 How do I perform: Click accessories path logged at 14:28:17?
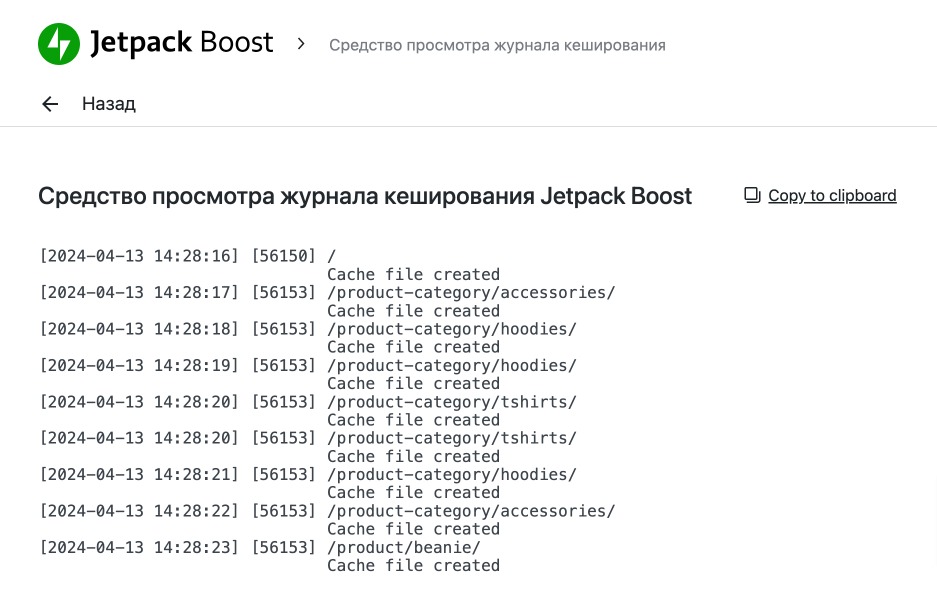(x=471, y=292)
